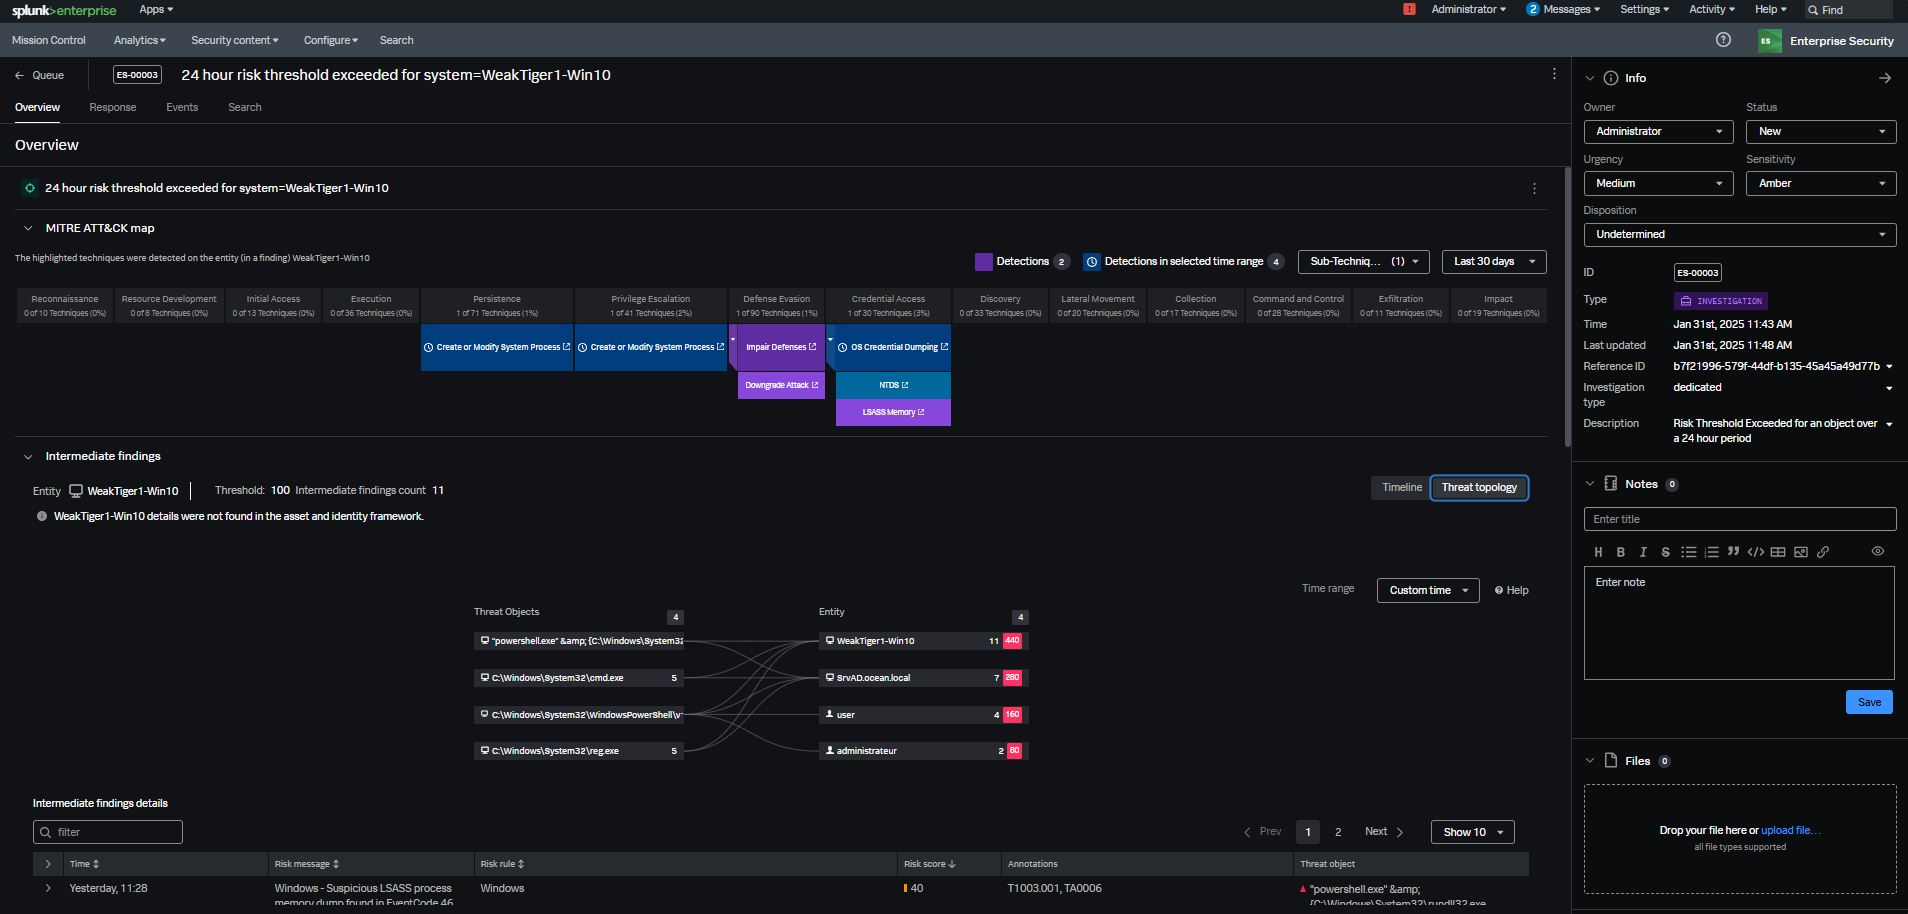The height and width of the screenshot is (914, 1908).
Task: Collapse Notes section chevron
Action: point(1590,484)
